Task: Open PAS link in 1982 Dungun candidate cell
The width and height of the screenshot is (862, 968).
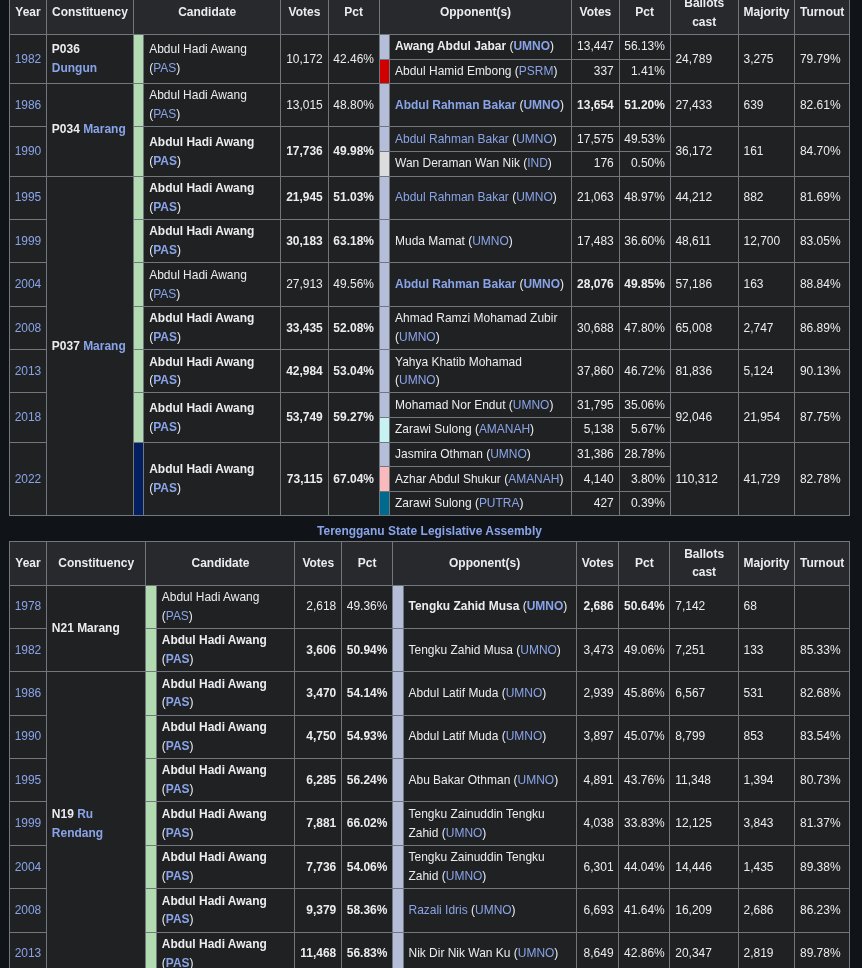Action: (165, 68)
